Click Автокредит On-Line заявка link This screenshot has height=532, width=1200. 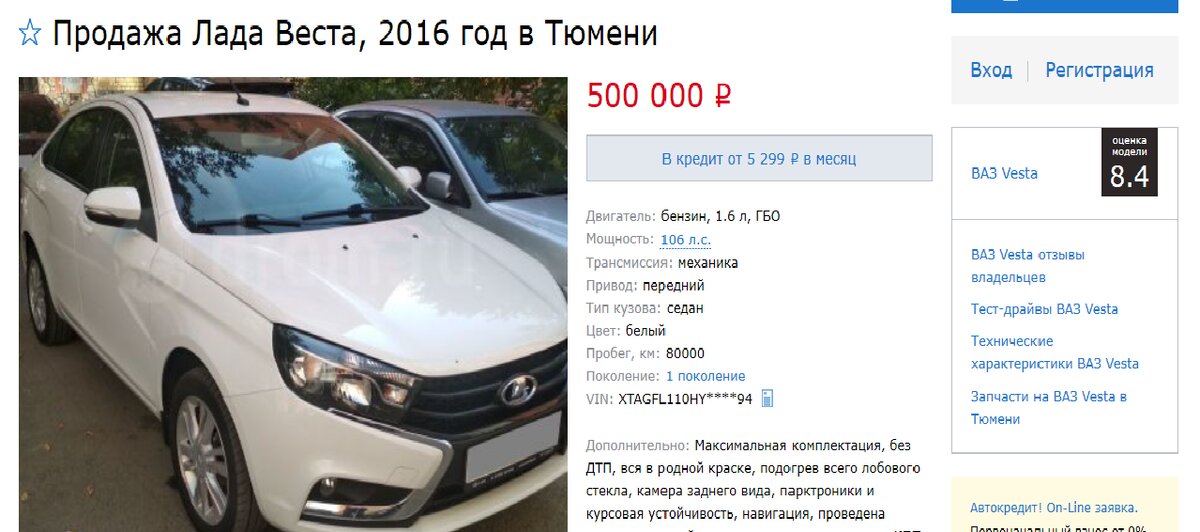coord(1054,508)
